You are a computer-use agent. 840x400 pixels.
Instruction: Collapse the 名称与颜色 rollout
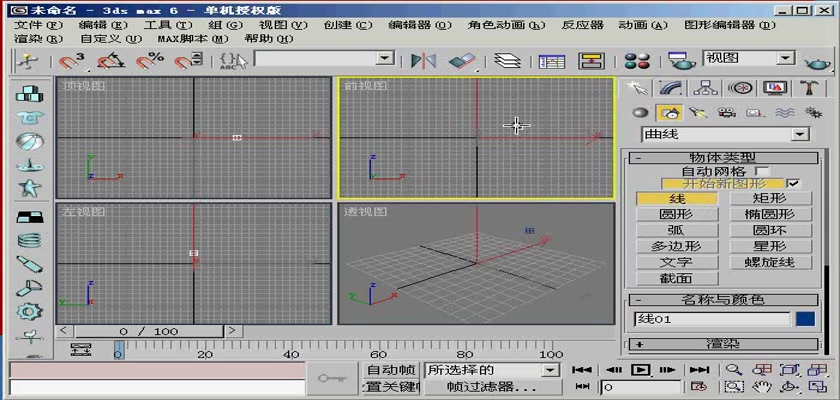coord(723,300)
